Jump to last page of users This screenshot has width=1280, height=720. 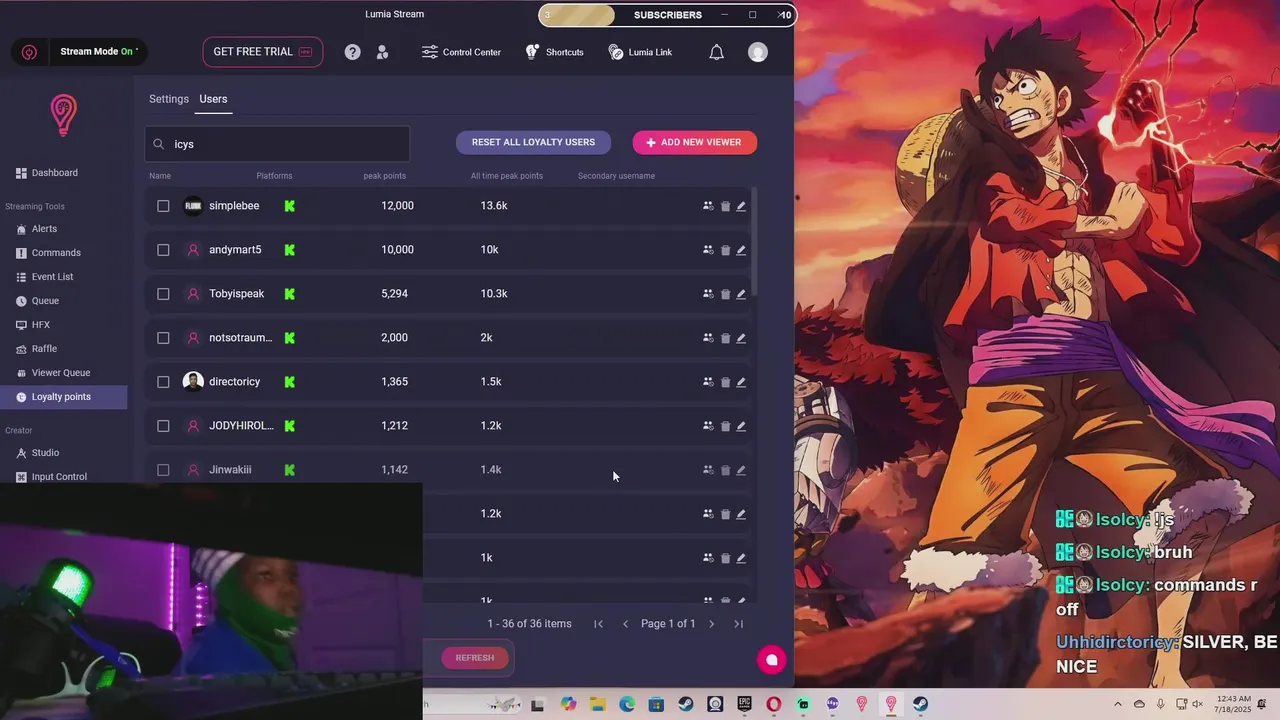[x=738, y=624]
